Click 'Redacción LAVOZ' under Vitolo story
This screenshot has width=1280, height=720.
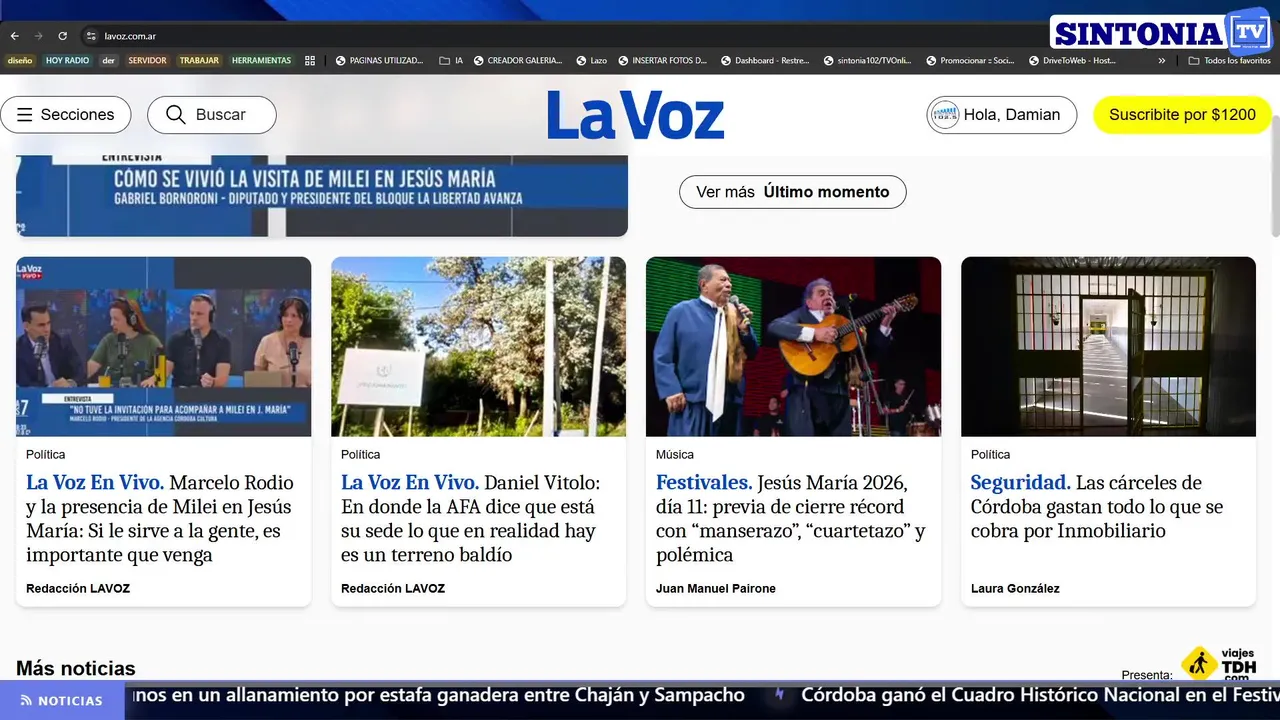click(x=393, y=589)
